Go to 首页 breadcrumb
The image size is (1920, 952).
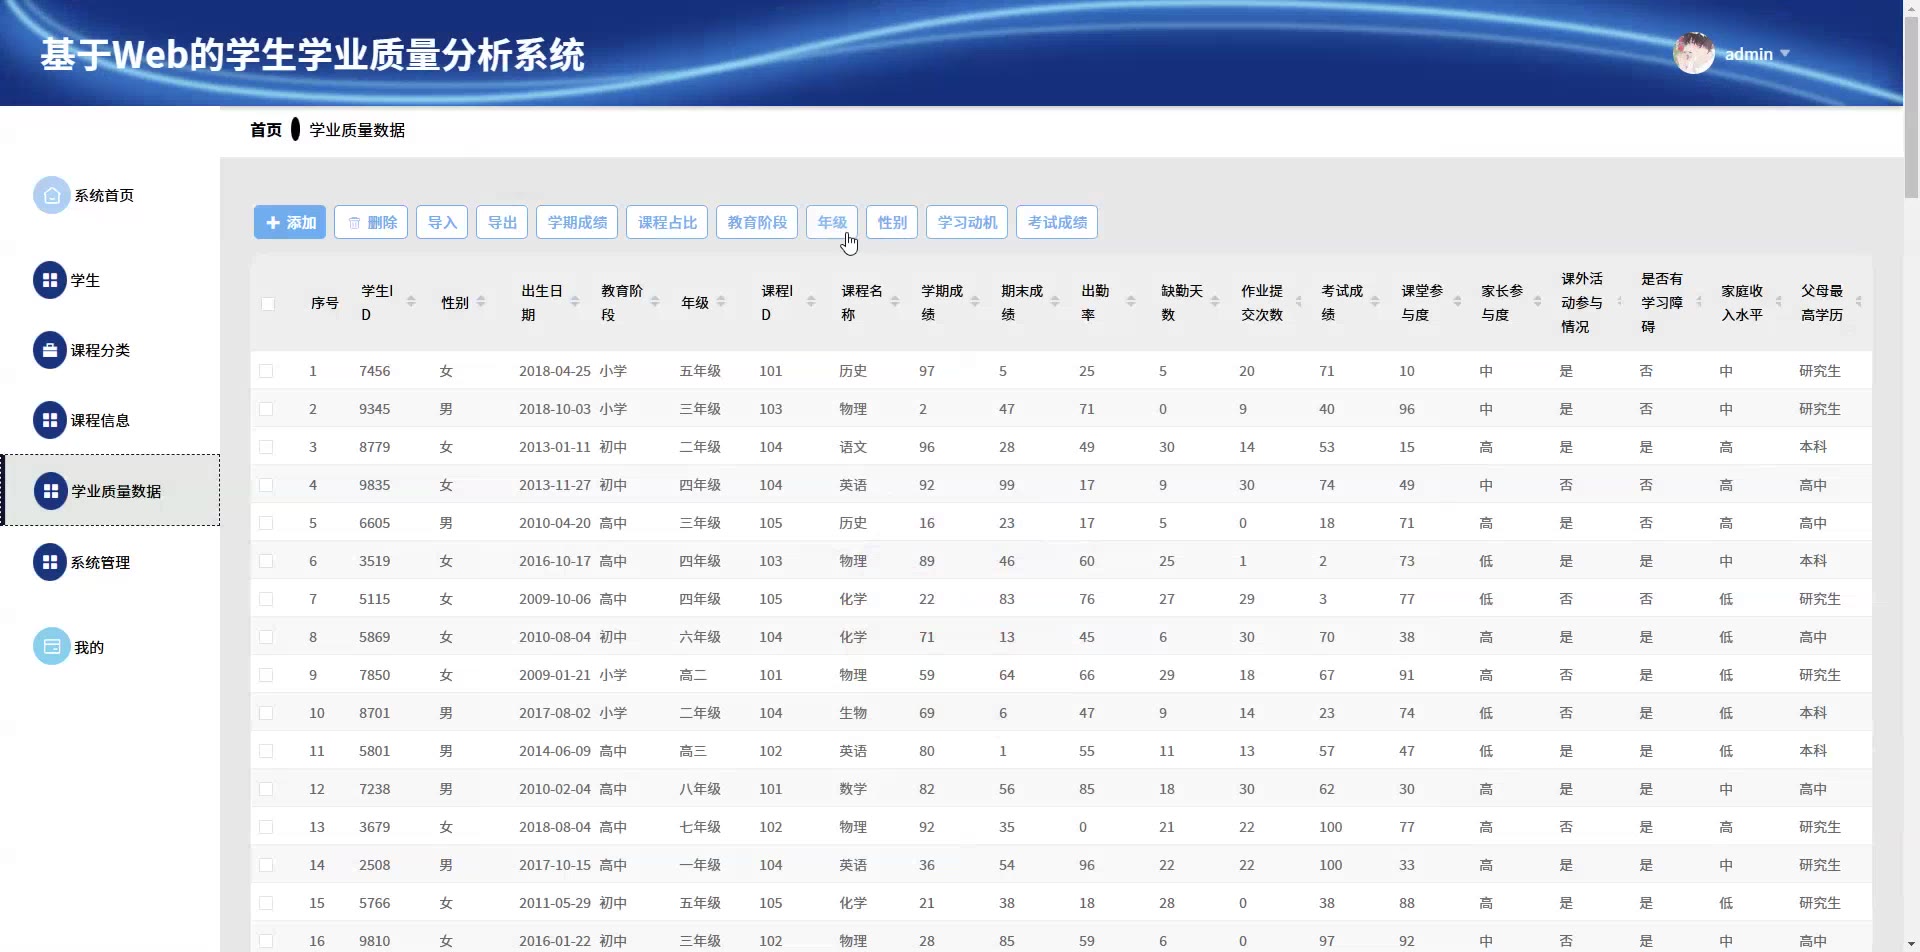(265, 130)
